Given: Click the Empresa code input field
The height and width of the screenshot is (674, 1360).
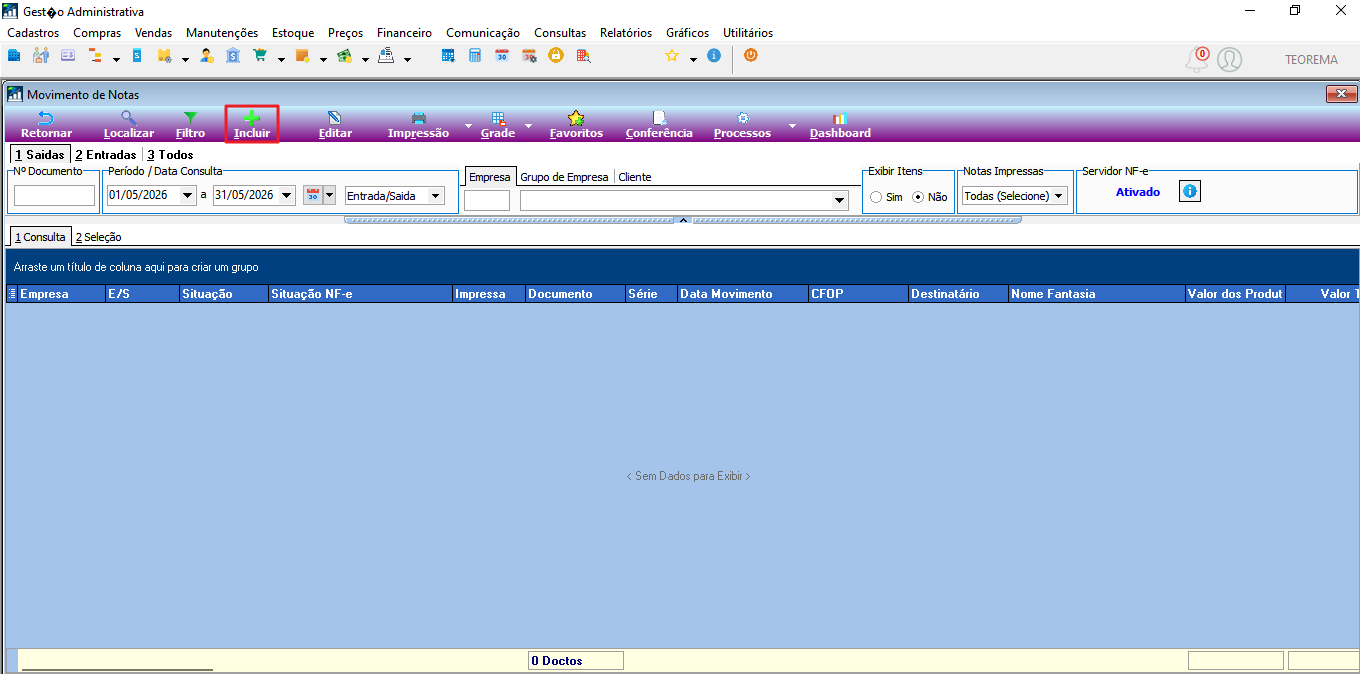Looking at the screenshot, I should click(x=487, y=201).
